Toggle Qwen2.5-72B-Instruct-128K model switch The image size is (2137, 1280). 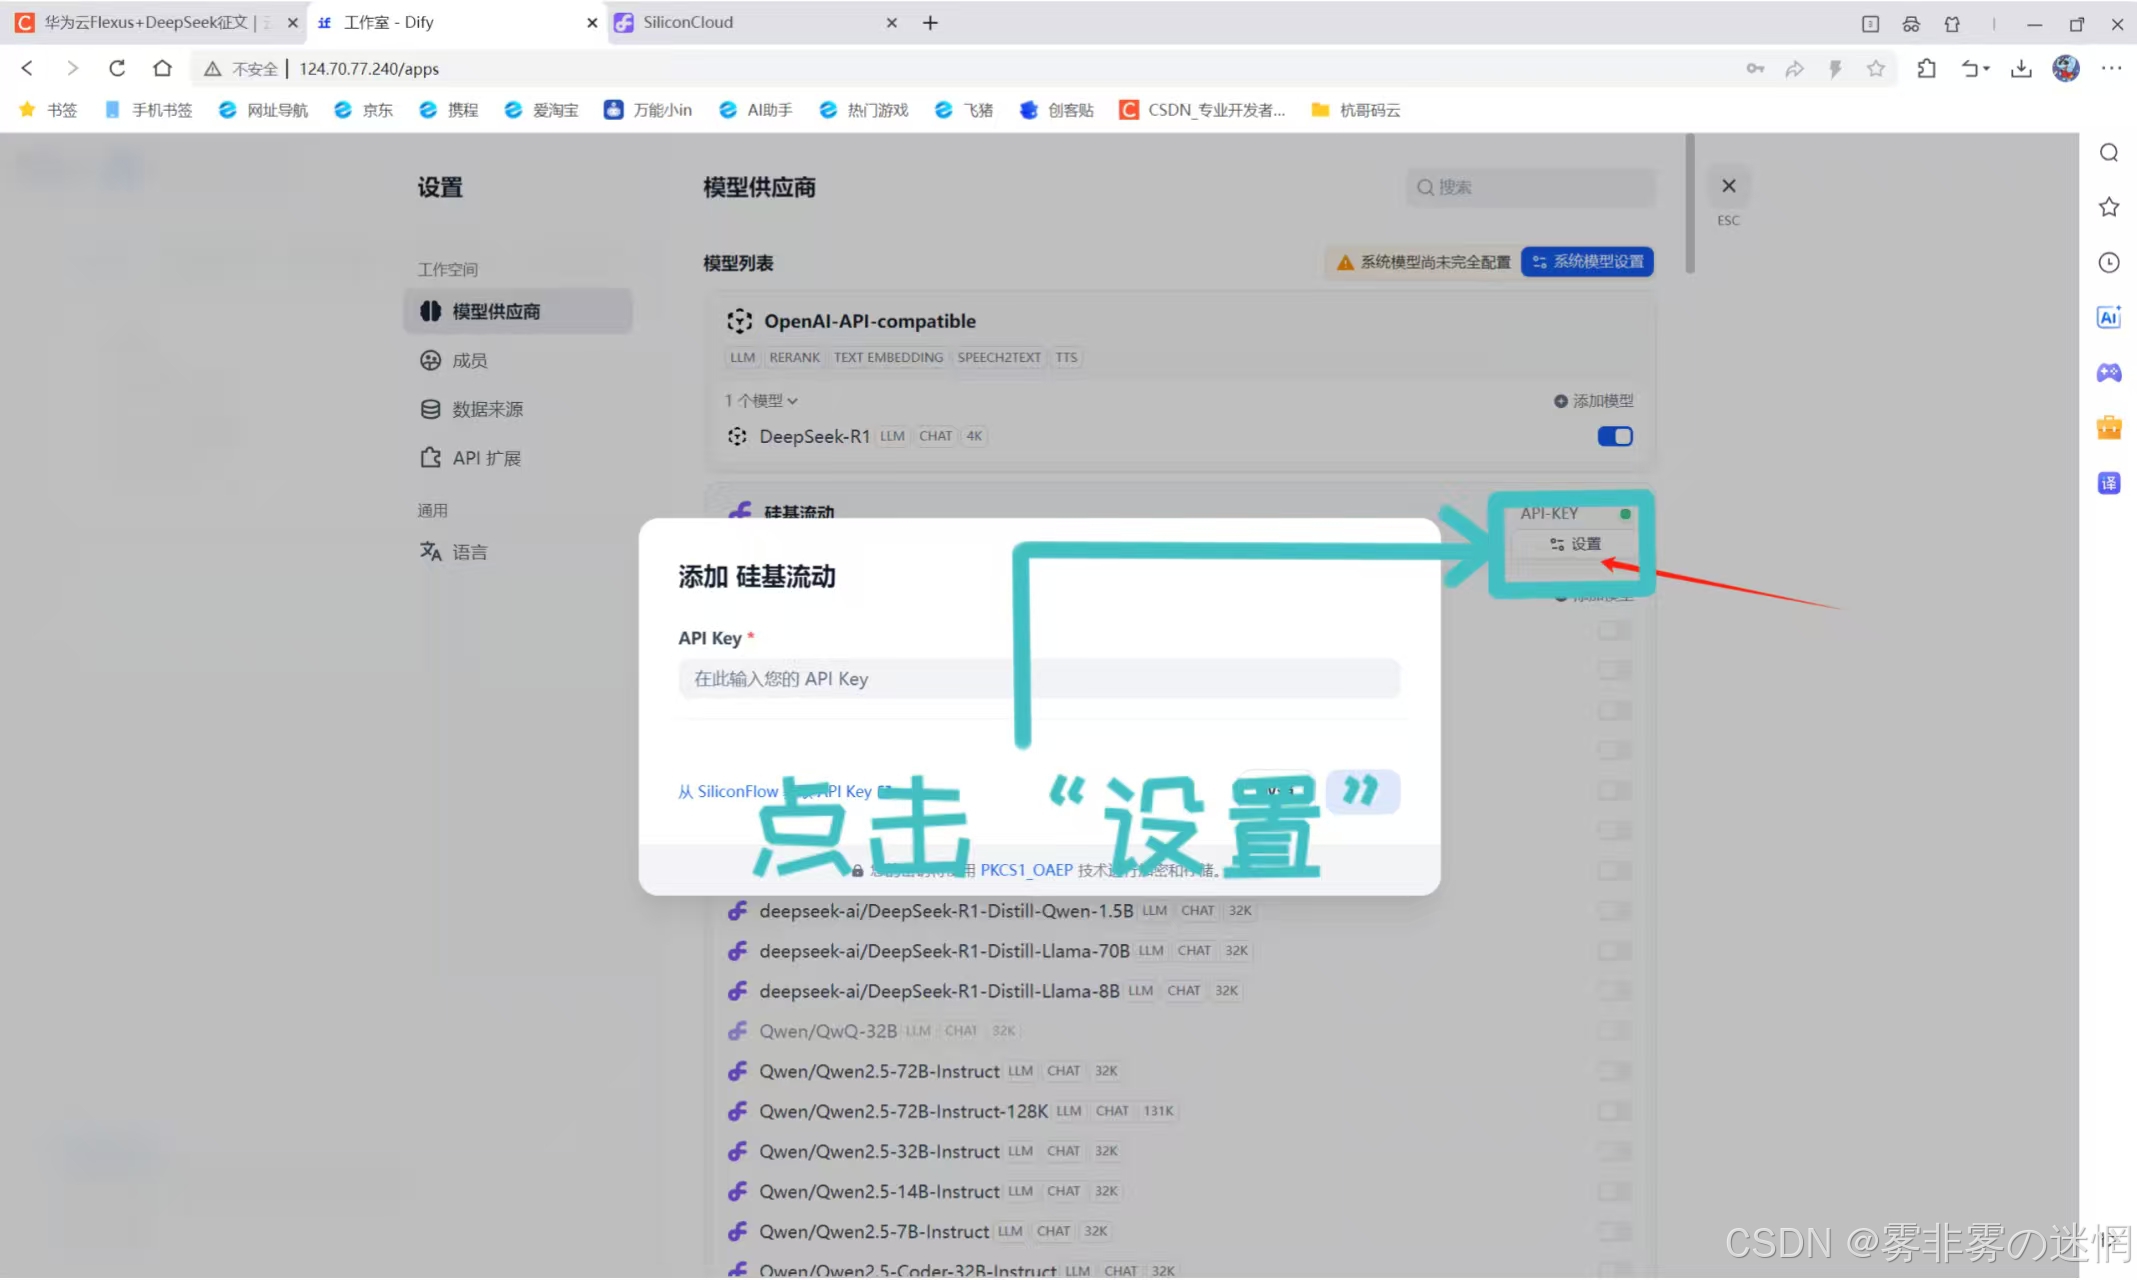coord(1614,1111)
